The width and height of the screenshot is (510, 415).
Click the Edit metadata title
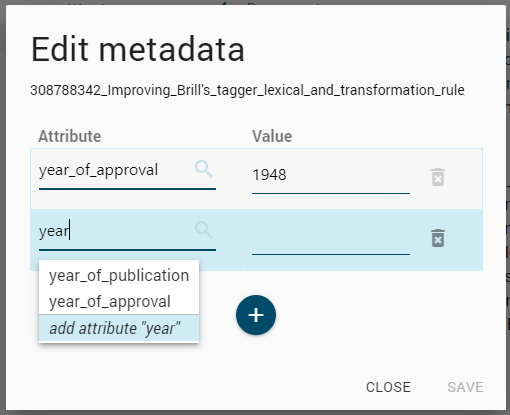[138, 50]
